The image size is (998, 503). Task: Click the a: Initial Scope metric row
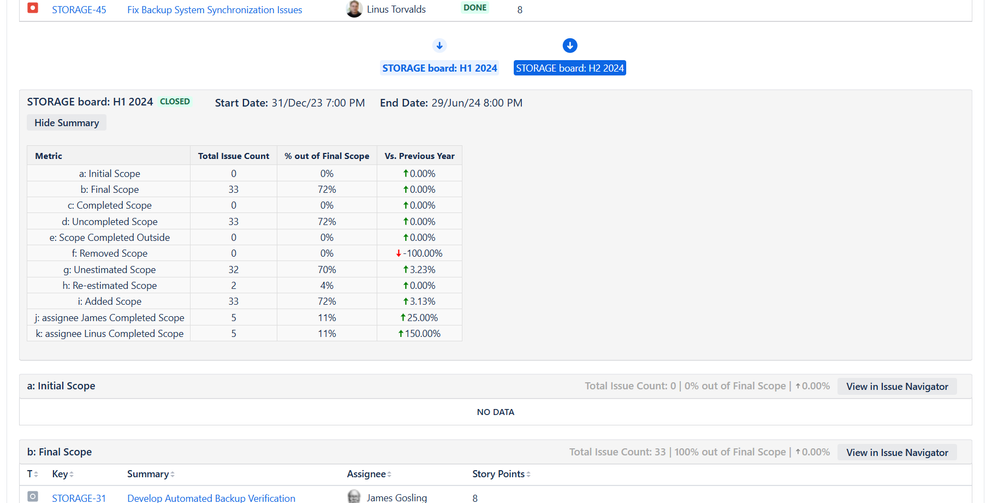click(x=244, y=173)
